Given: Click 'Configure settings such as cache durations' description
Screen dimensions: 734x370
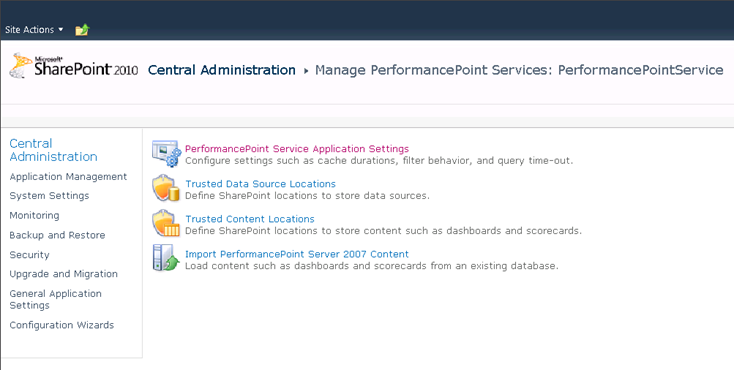Looking at the screenshot, I should click(379, 161).
